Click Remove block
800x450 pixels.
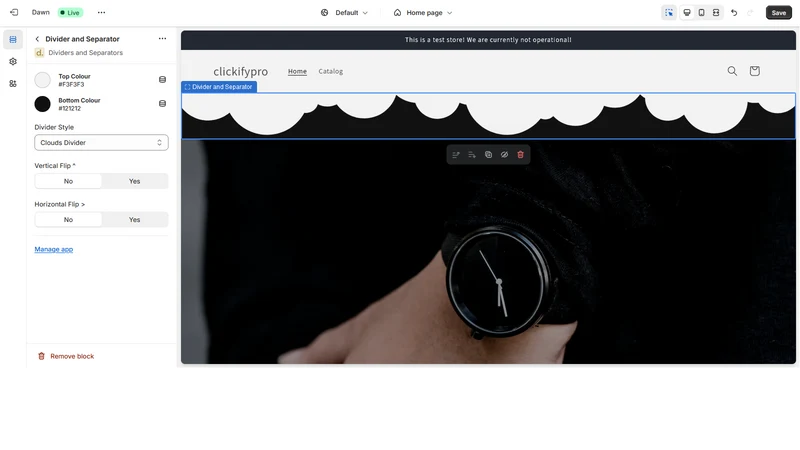click(x=66, y=356)
